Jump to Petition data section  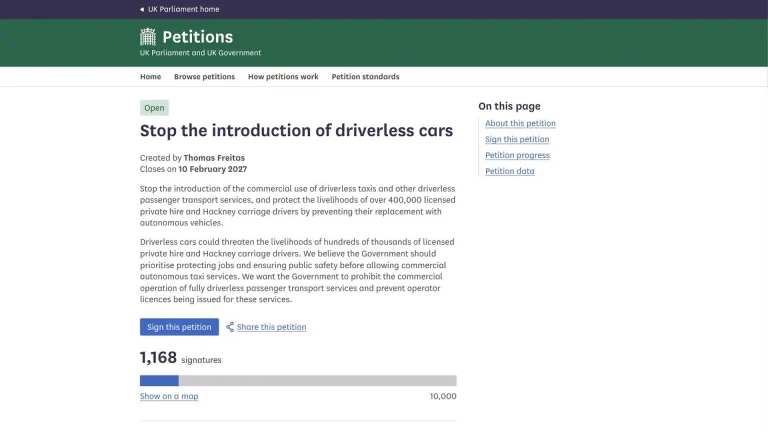509,171
